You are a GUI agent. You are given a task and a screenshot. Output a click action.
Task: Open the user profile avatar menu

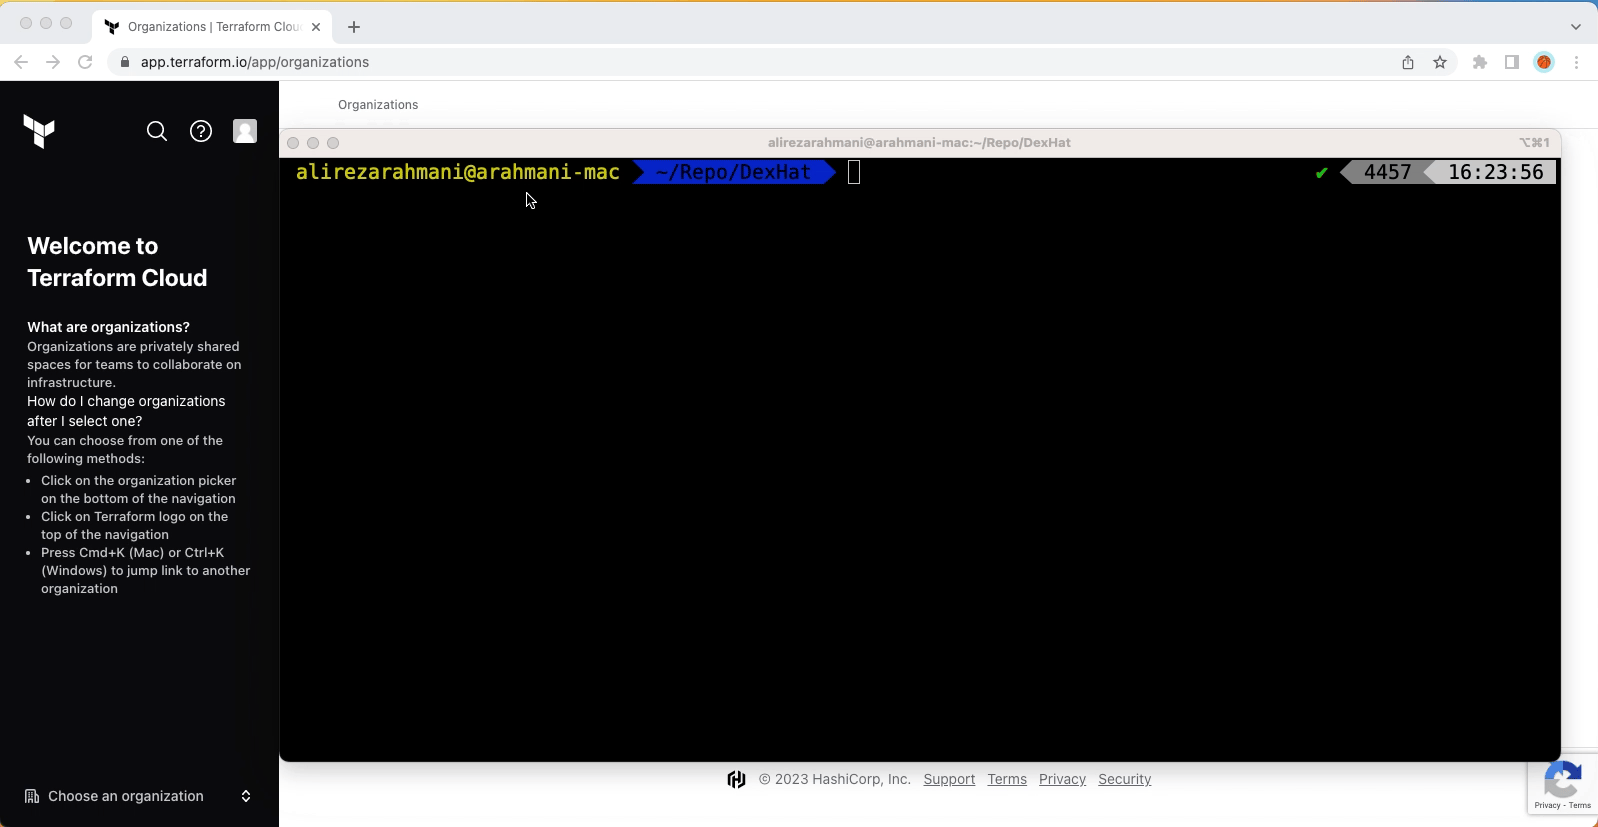(x=245, y=131)
